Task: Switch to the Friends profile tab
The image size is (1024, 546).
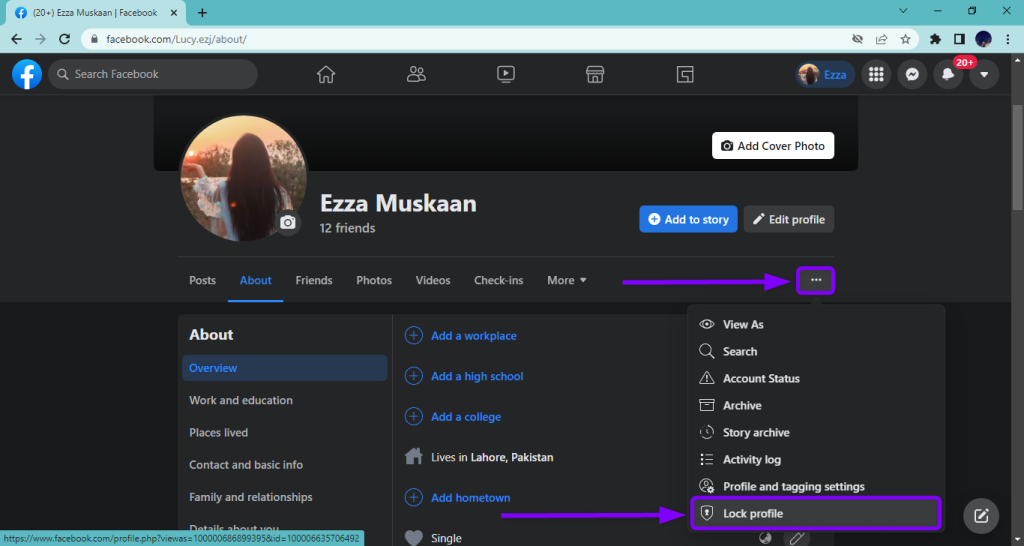Action: point(314,280)
